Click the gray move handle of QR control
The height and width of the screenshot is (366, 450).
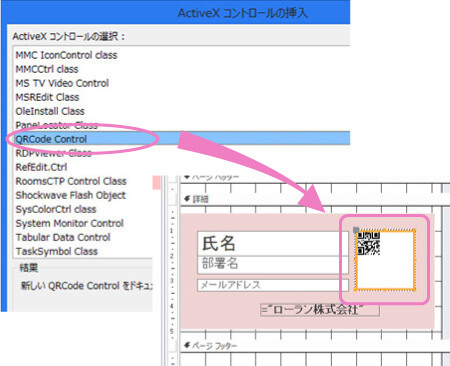coord(356,230)
